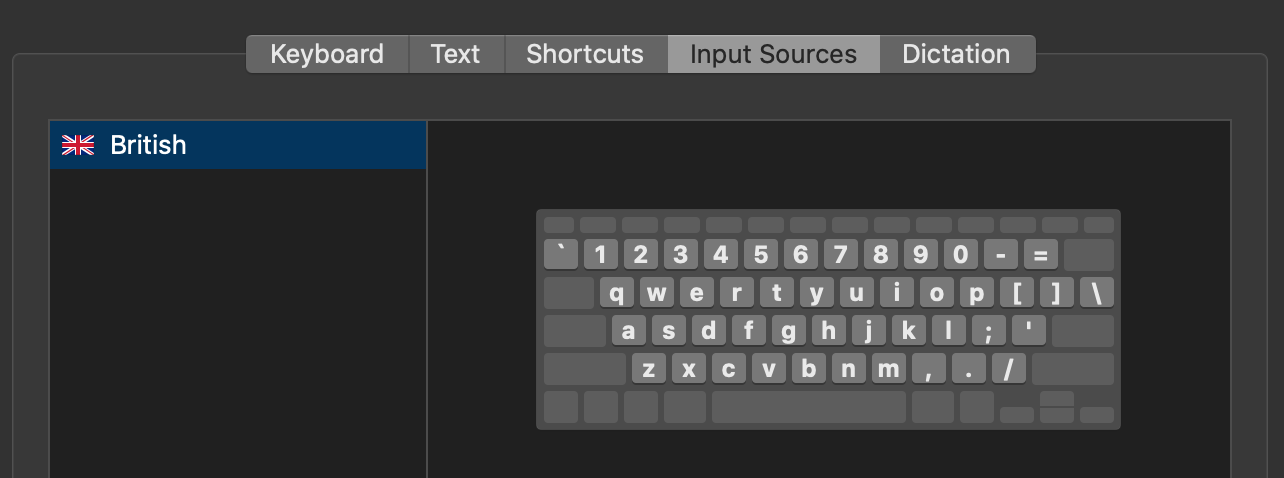Click the forward slash key on preview
Screen dimensions: 1284x478
pyautogui.click(x=1008, y=369)
